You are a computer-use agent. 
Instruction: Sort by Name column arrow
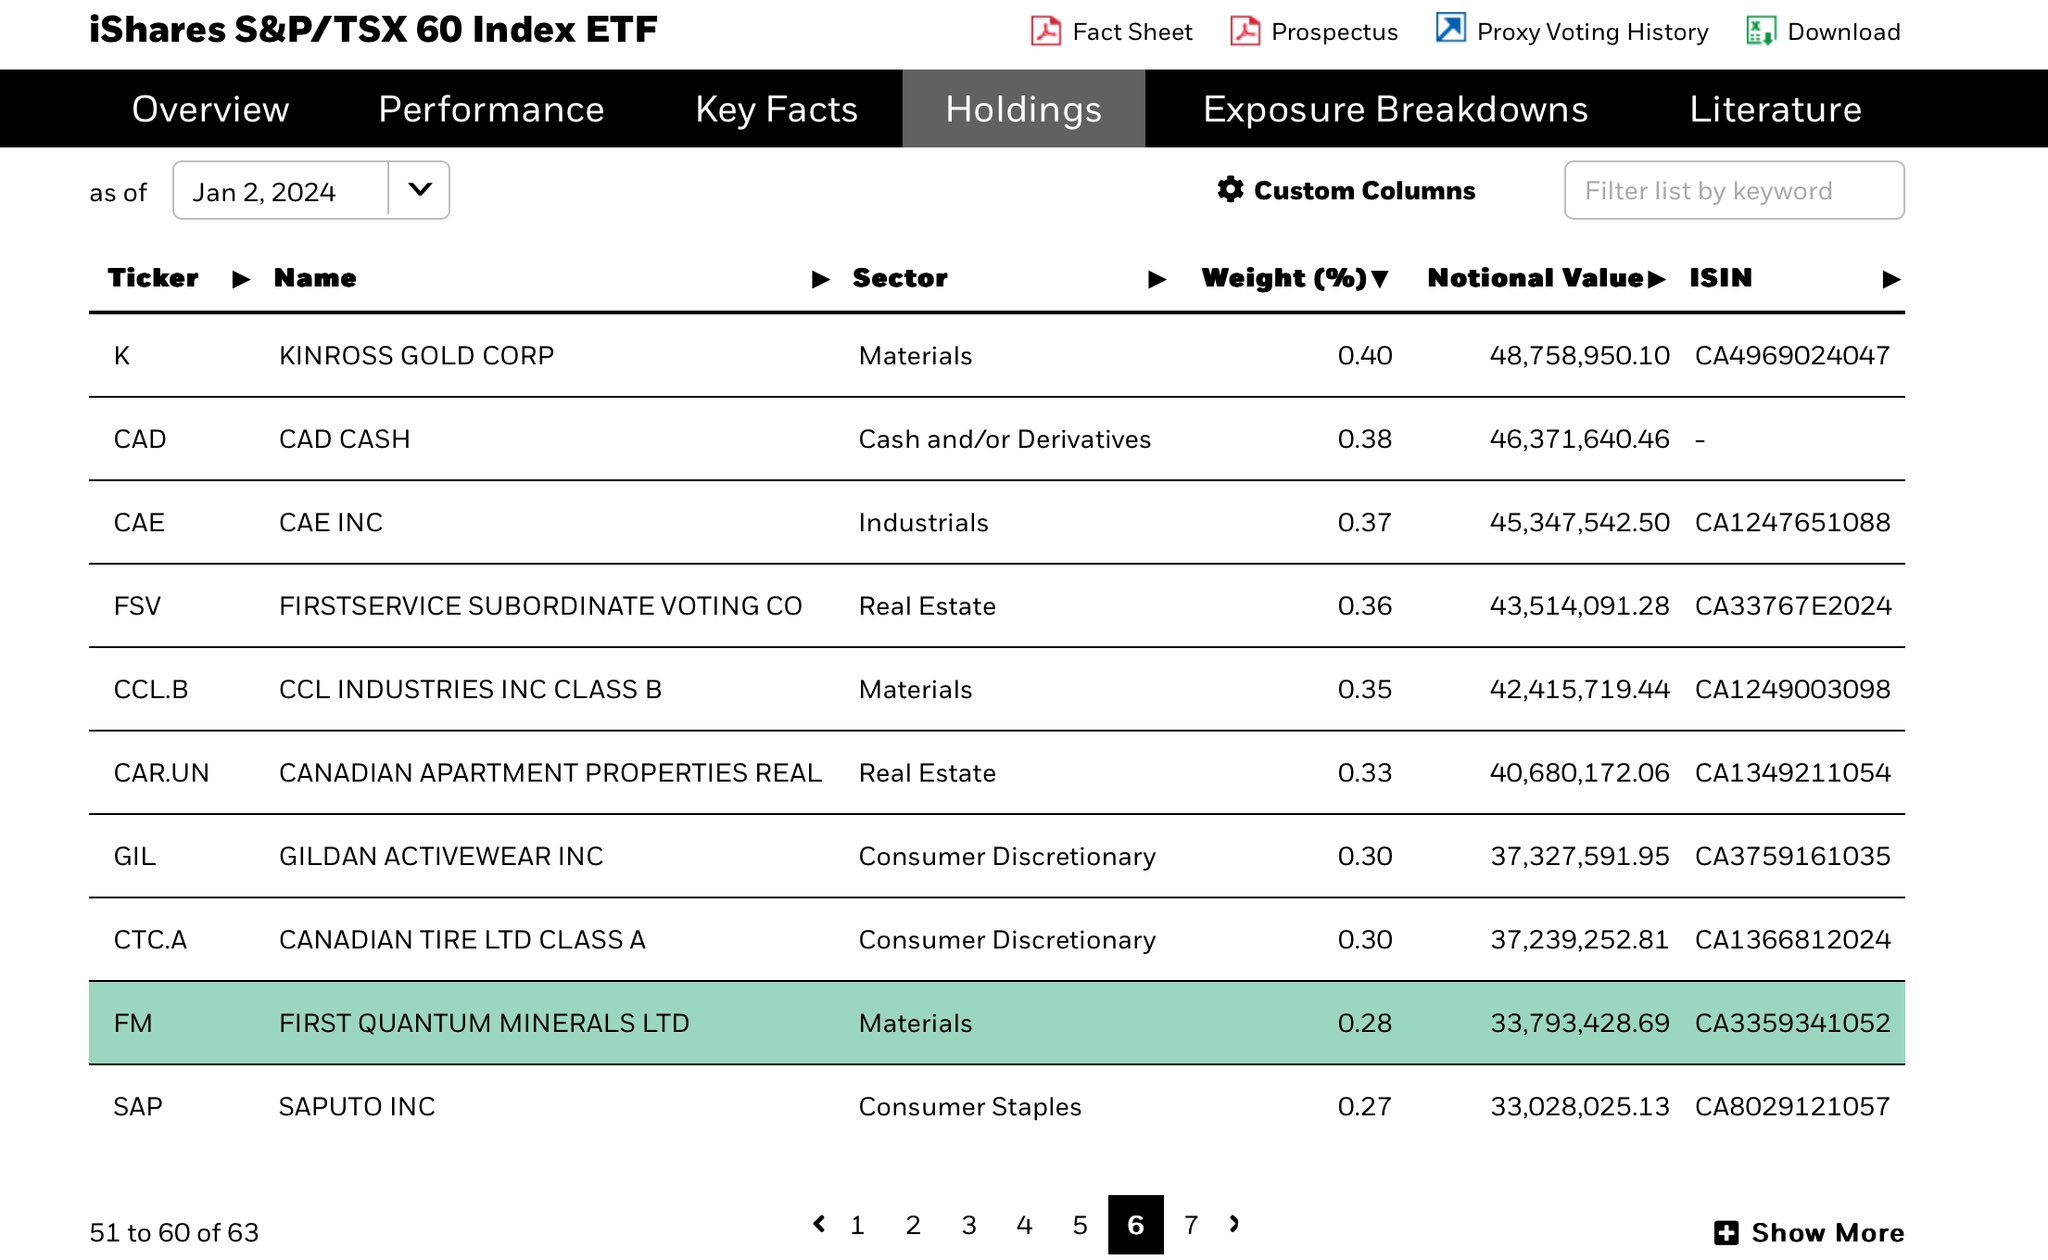coord(821,279)
